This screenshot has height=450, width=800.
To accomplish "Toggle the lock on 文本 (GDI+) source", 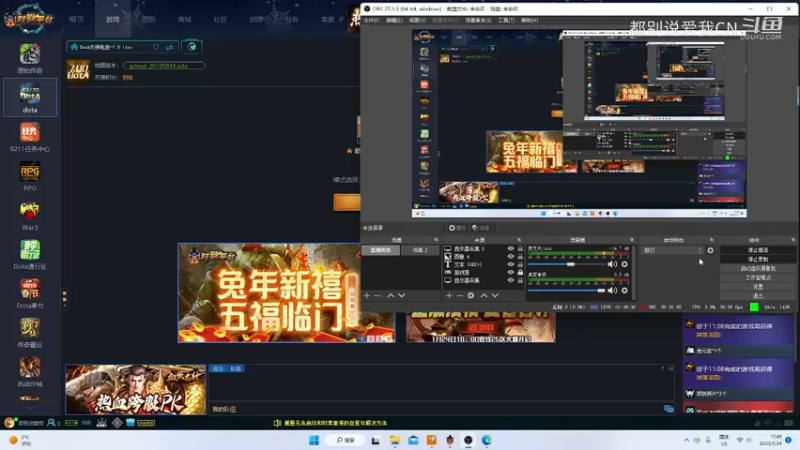I will pos(520,264).
